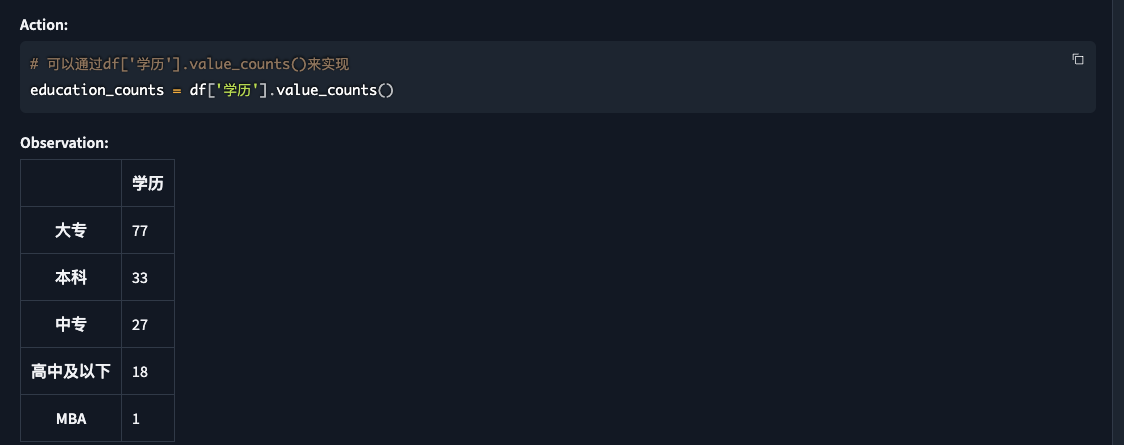Select the 高中及以下 row label
The width and height of the screenshot is (1124, 445).
click(x=71, y=371)
